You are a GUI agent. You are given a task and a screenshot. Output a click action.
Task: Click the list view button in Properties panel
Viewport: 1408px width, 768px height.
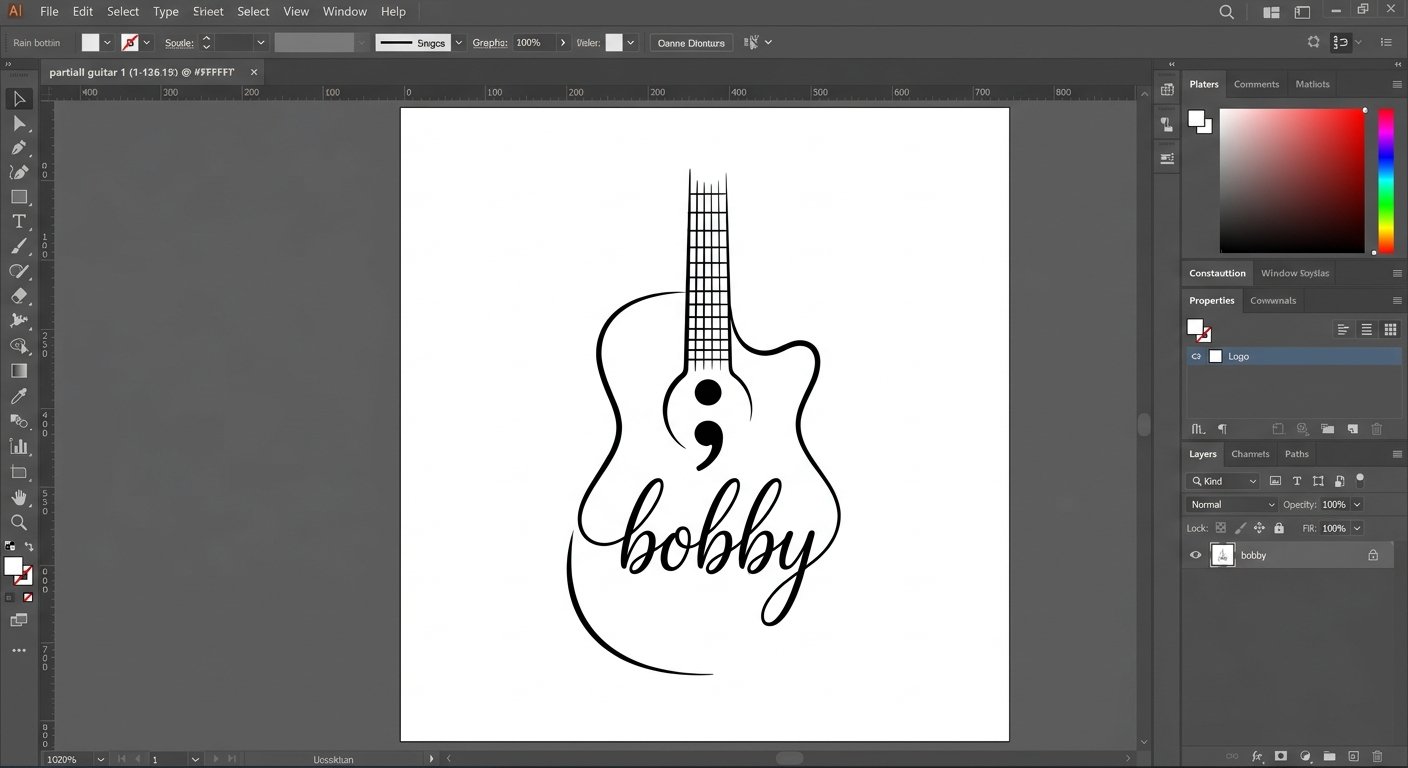point(1367,329)
